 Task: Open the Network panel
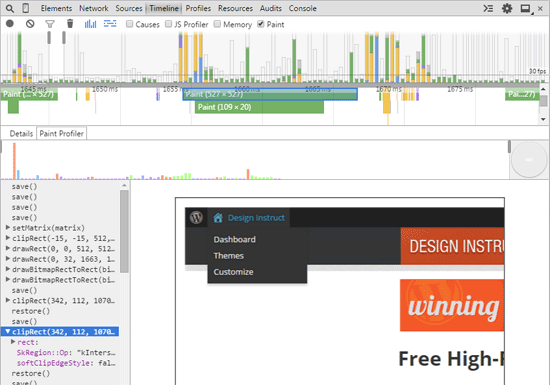[94, 8]
